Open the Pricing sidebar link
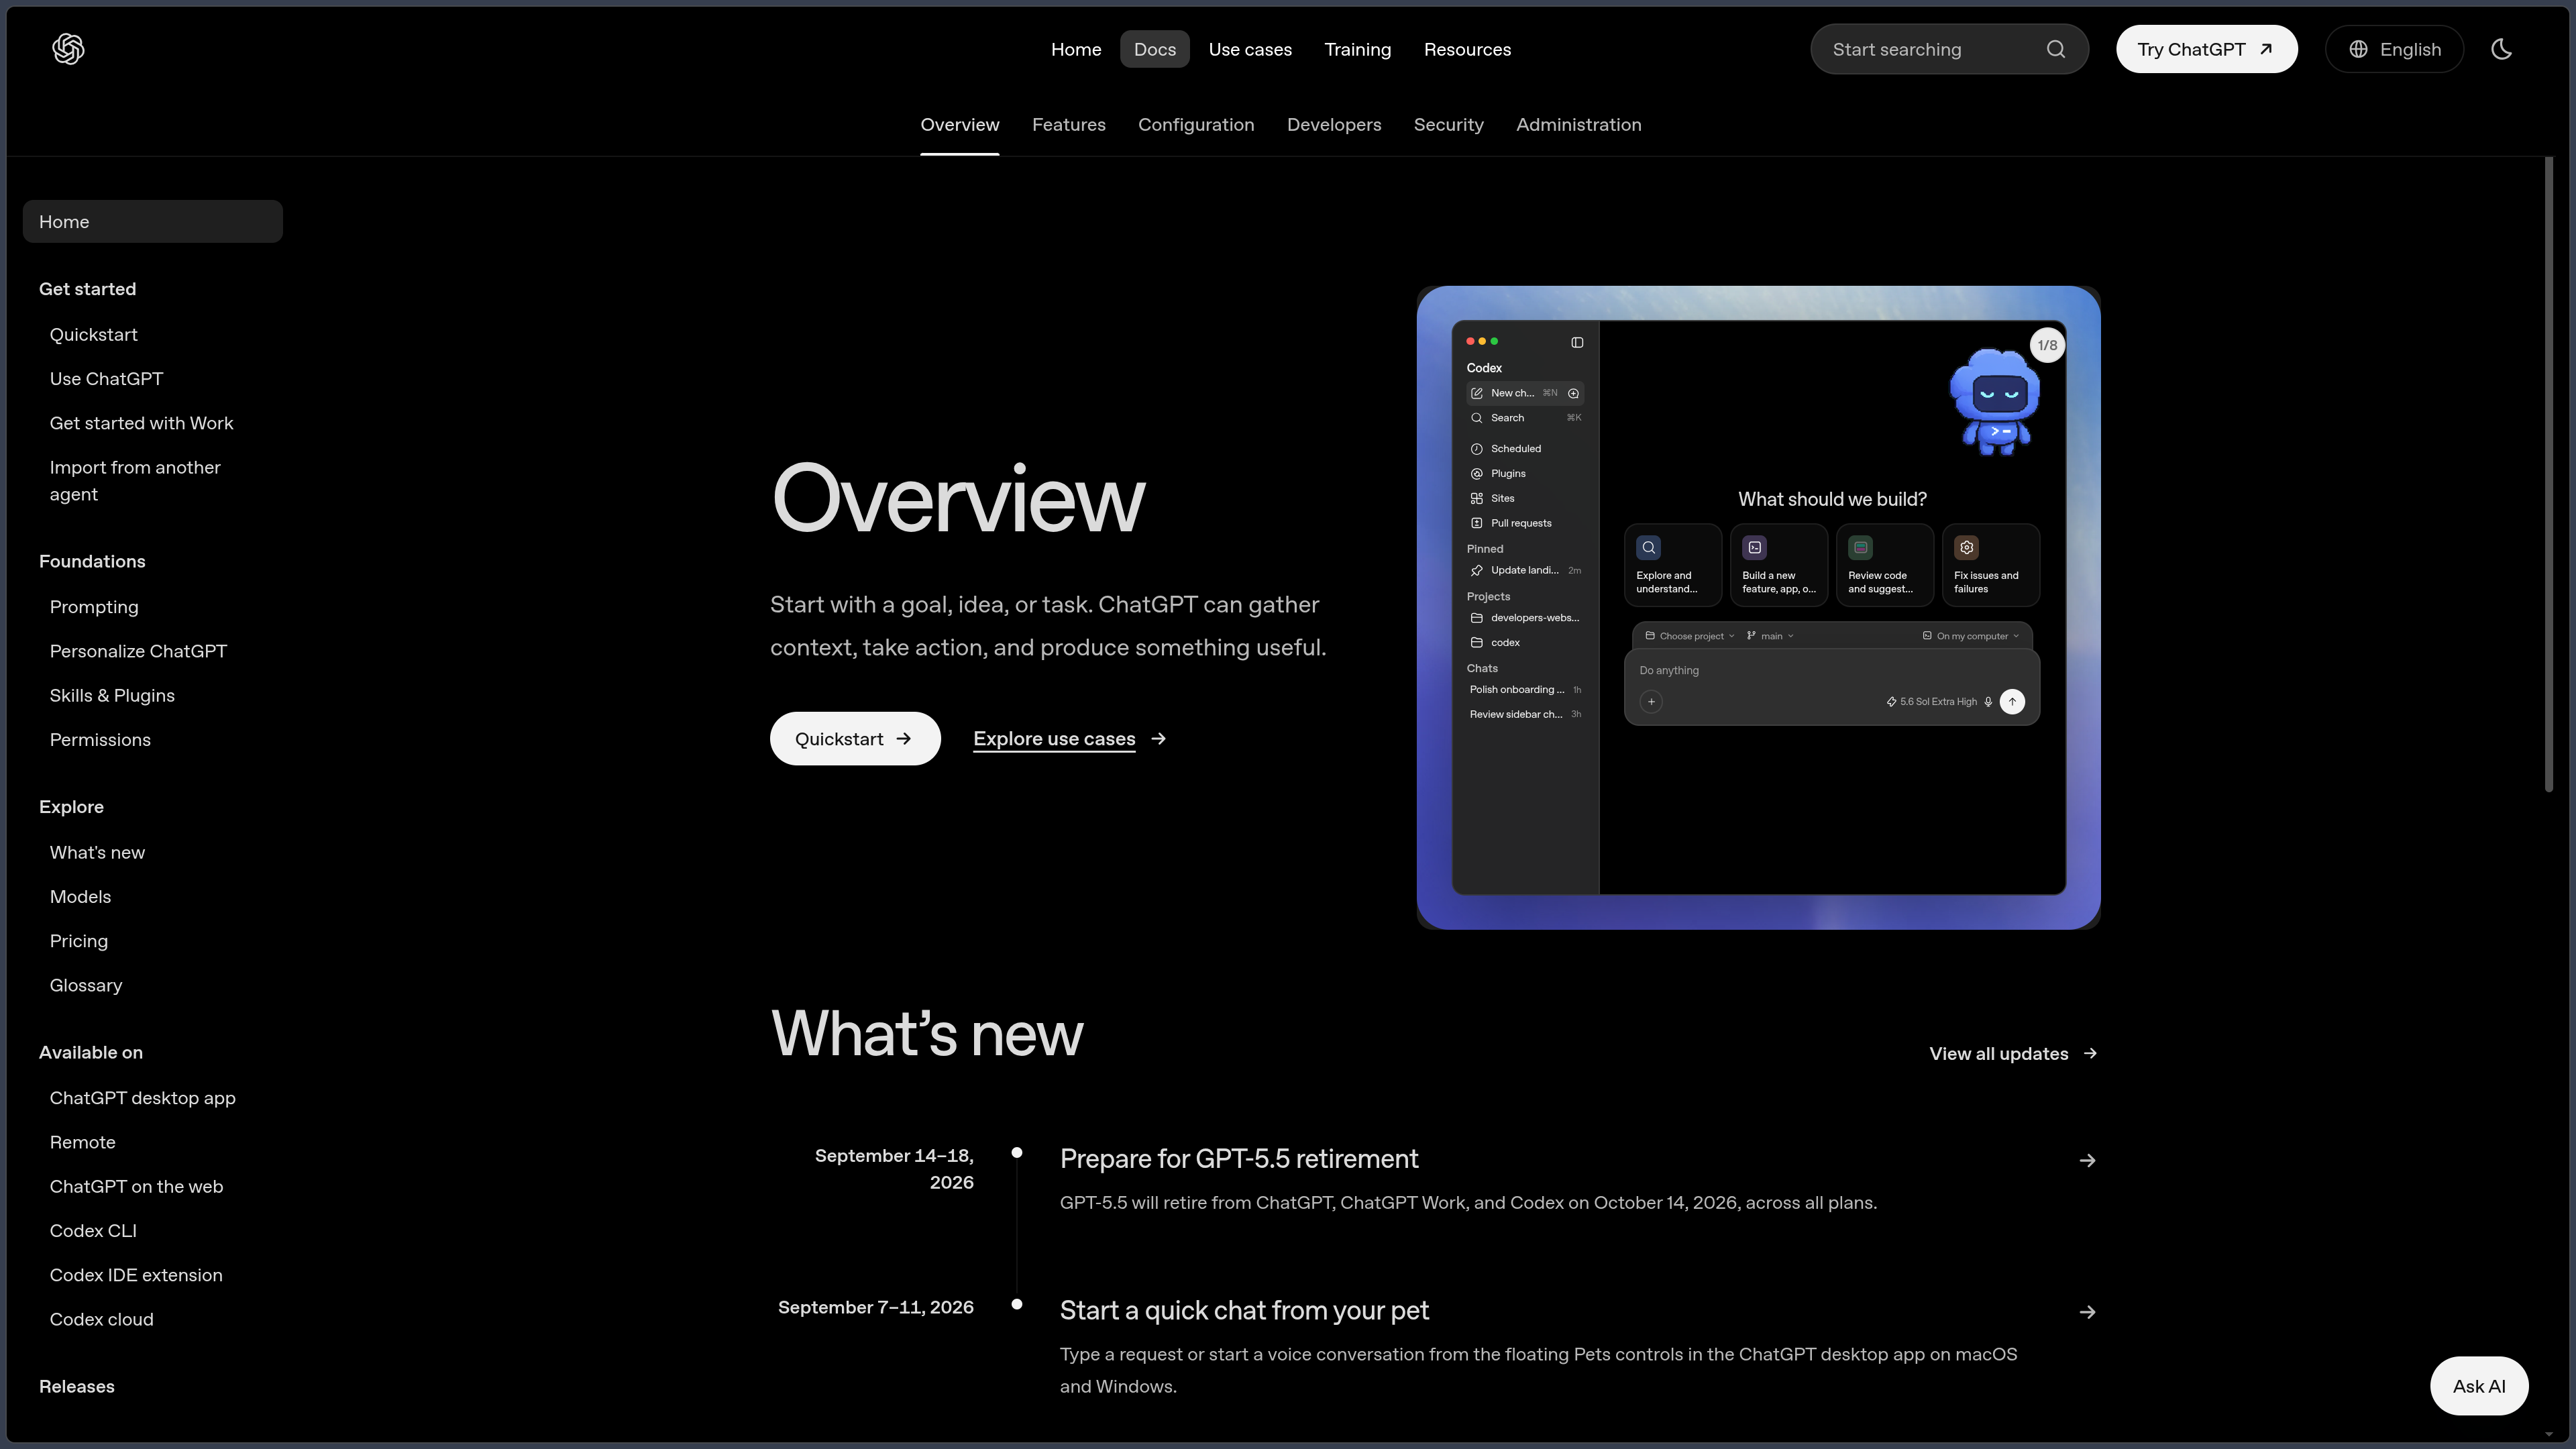2576x1449 pixels. (x=78, y=941)
